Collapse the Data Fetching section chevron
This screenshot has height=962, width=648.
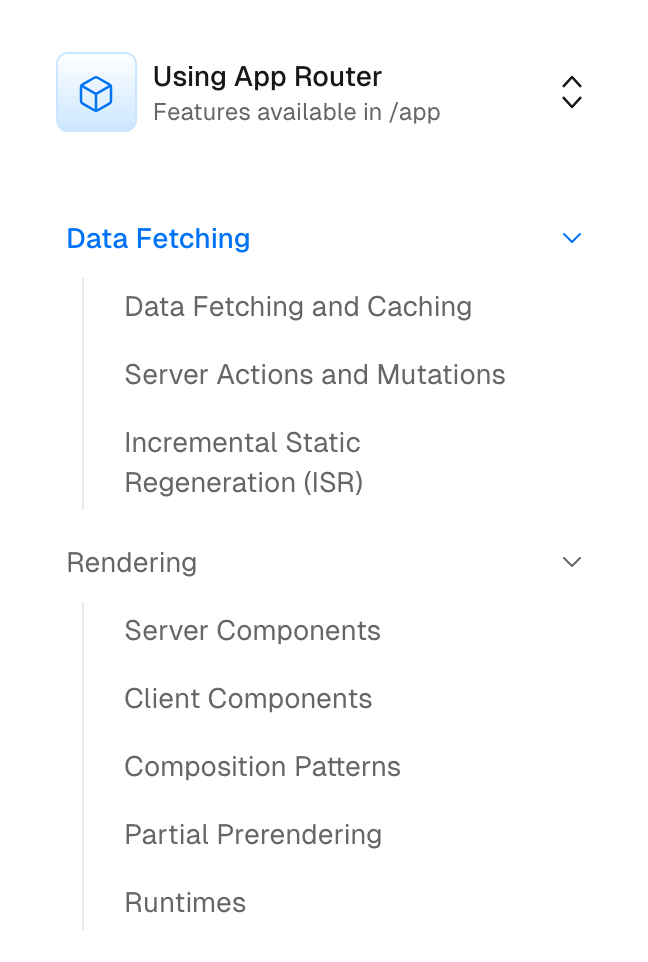(572, 238)
